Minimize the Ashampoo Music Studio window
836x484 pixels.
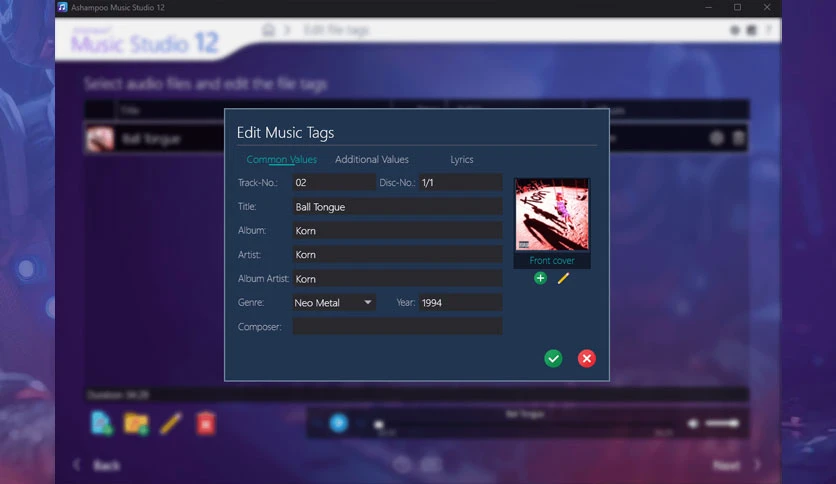(709, 7)
